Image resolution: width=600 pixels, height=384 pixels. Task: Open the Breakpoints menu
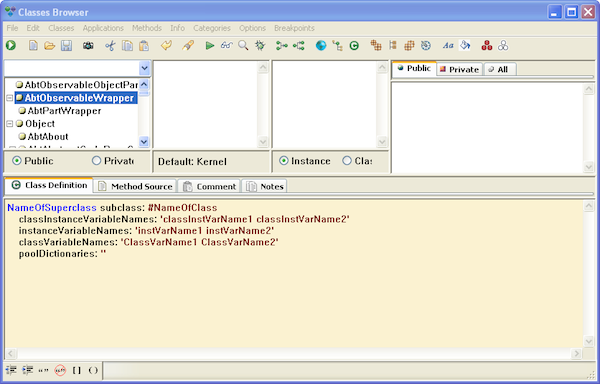[294, 28]
